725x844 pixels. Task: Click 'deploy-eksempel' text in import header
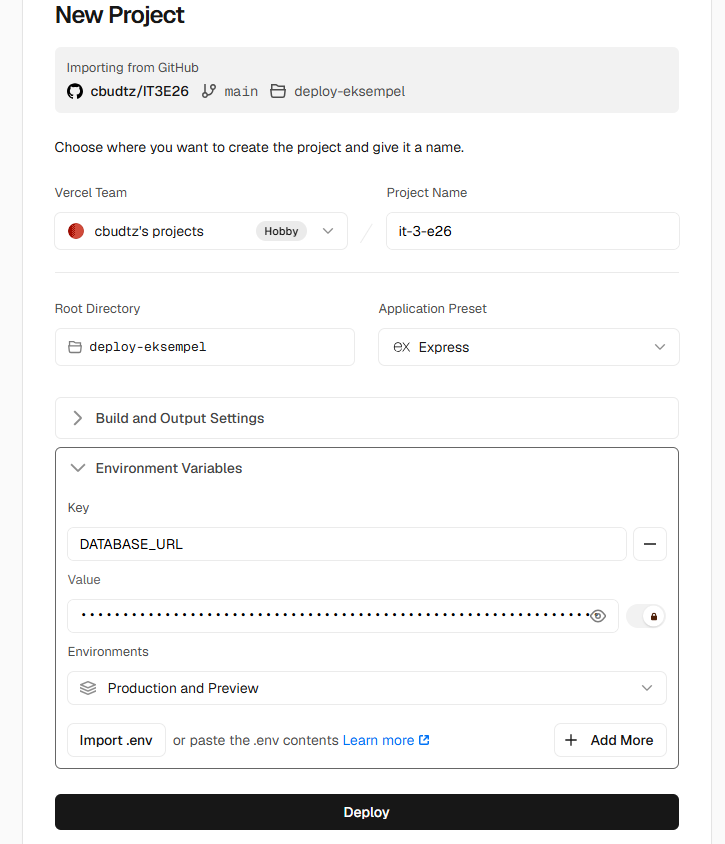click(349, 92)
